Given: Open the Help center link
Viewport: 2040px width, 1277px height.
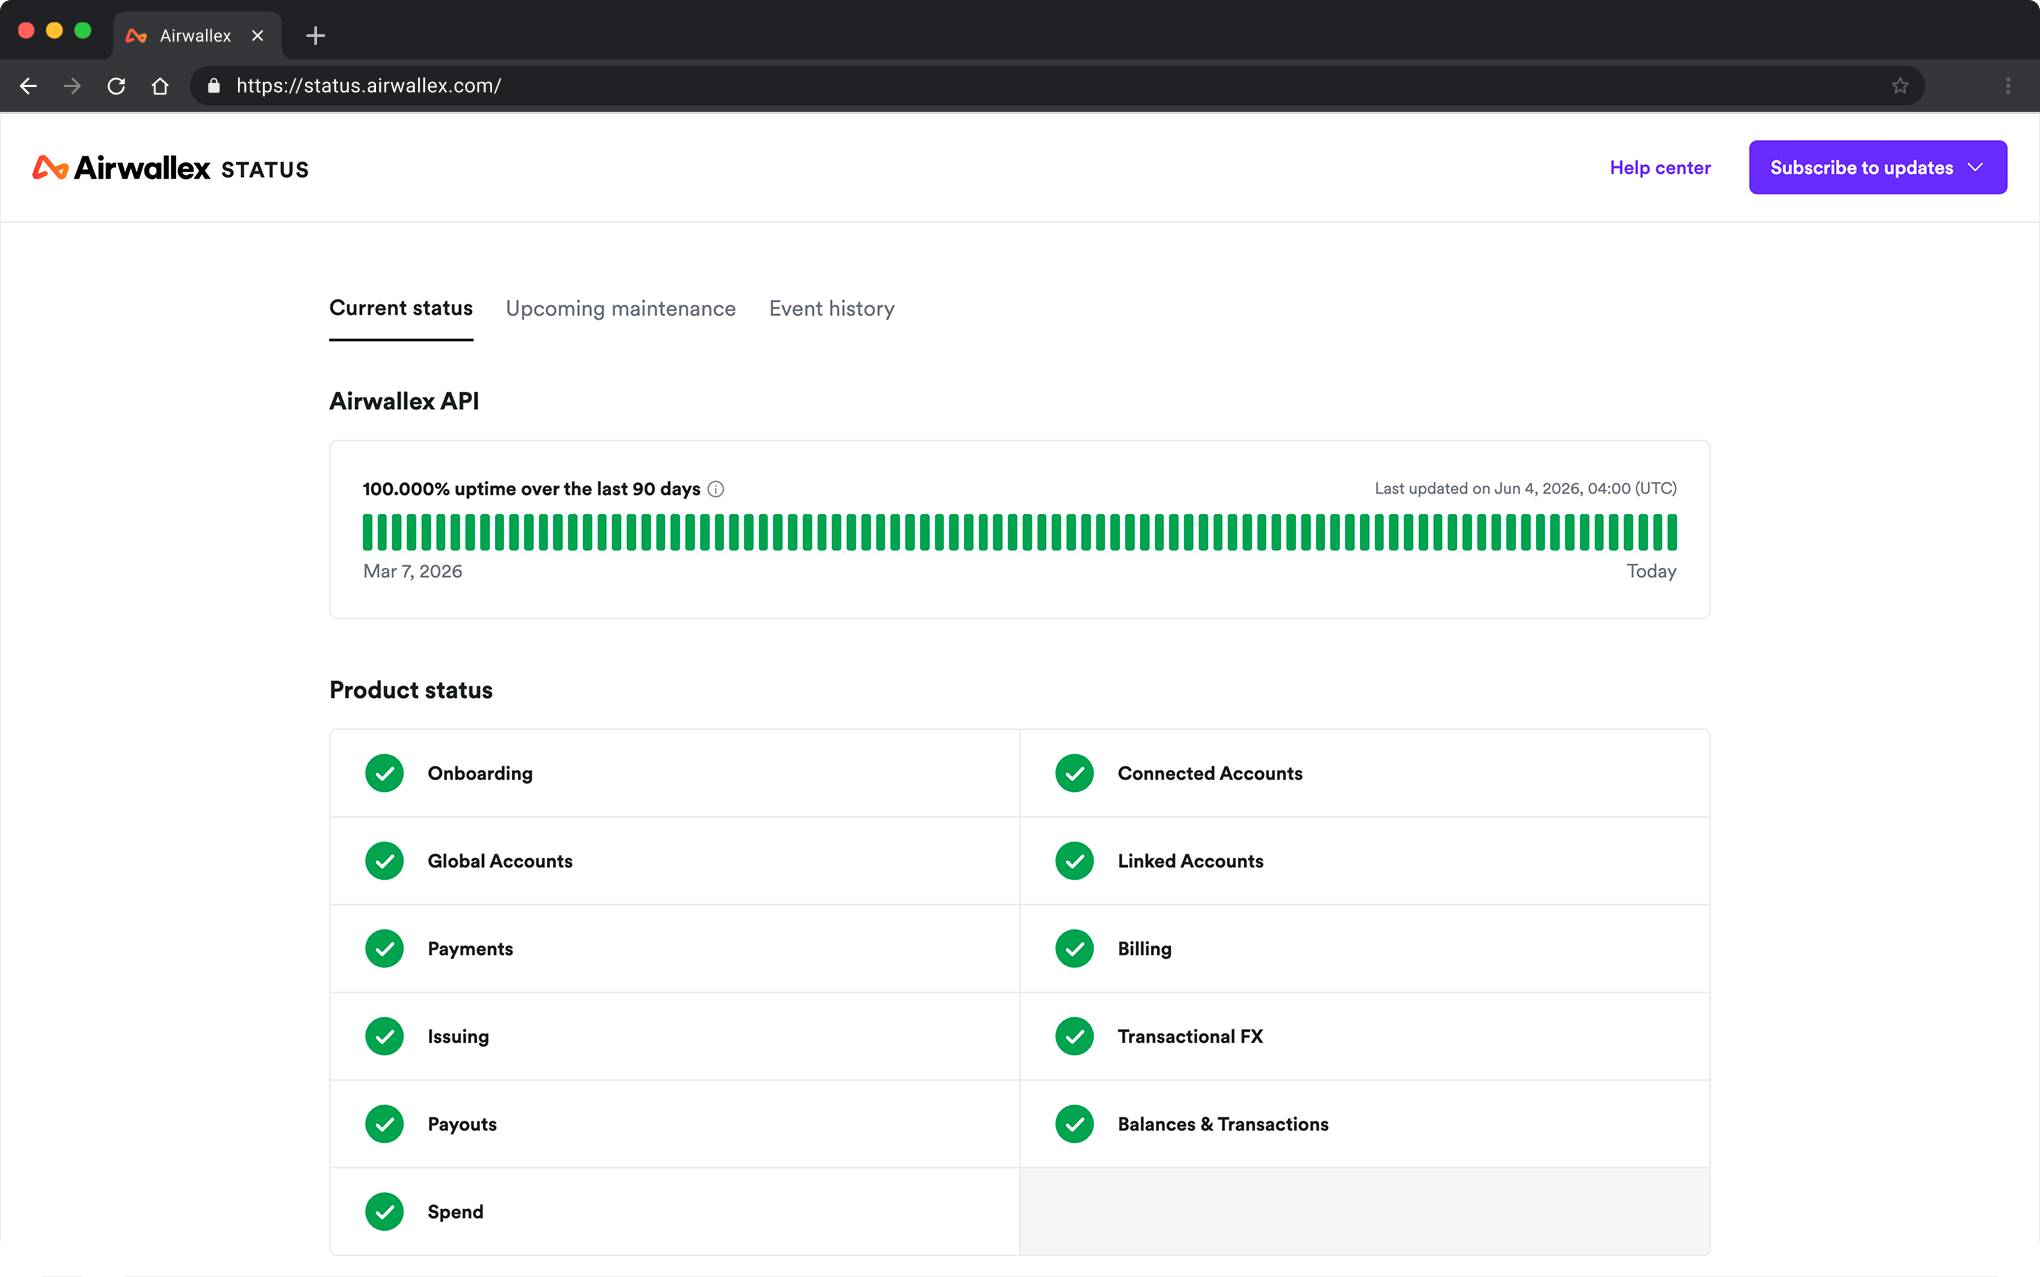Looking at the screenshot, I should pos(1660,168).
